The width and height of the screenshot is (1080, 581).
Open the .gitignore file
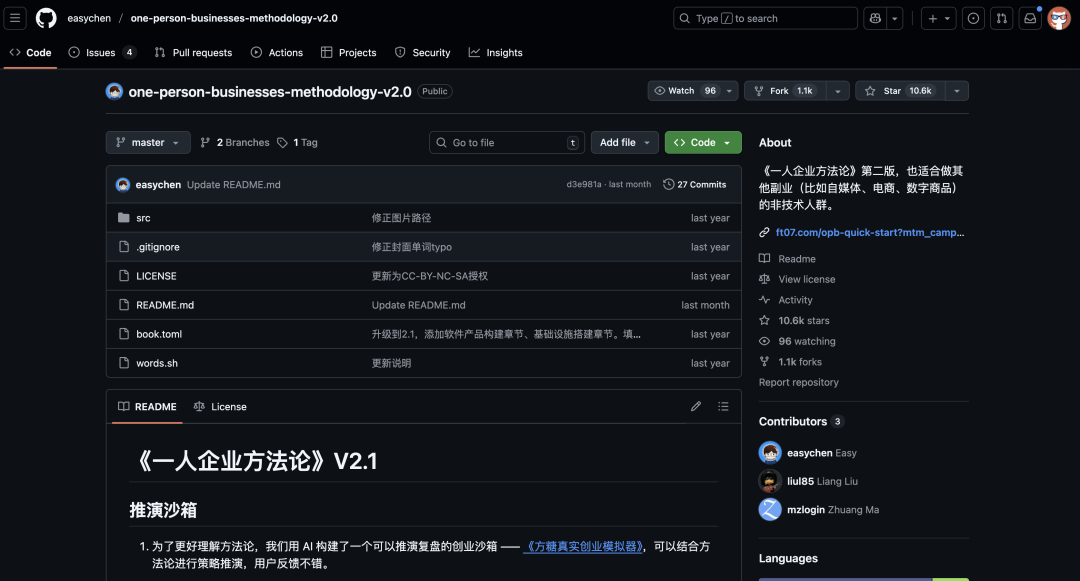coord(158,246)
